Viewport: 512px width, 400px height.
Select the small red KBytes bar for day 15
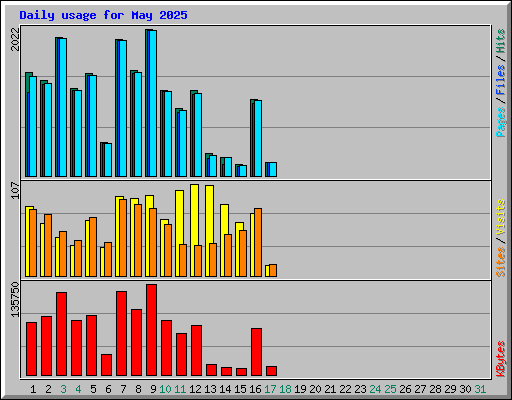point(241,372)
